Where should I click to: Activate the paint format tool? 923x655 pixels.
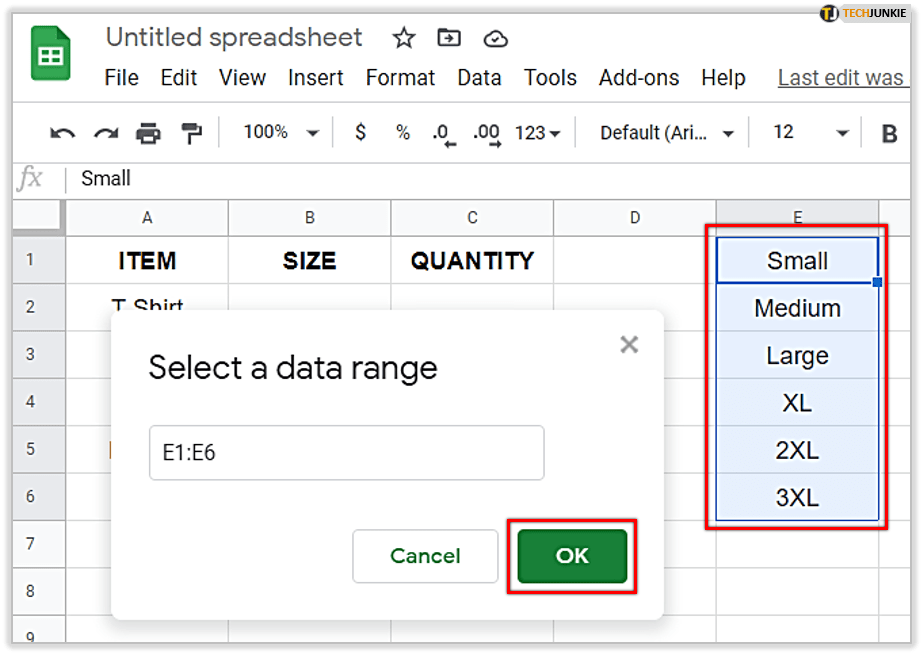point(190,133)
